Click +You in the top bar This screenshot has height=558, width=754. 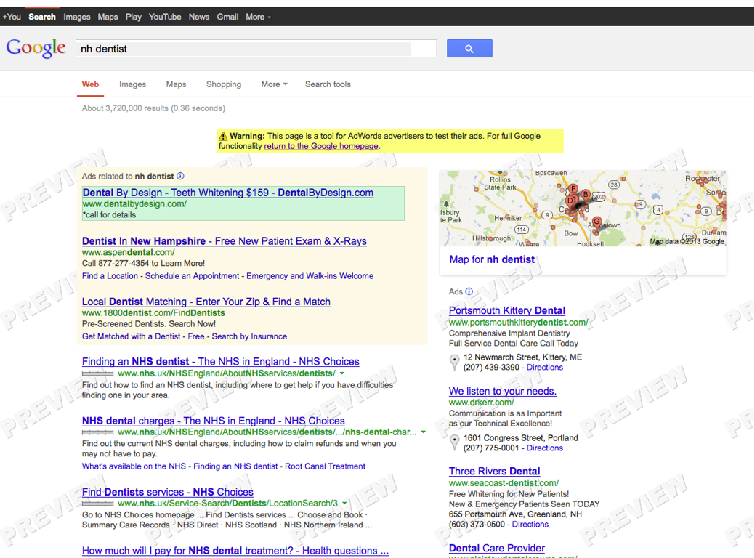pos(12,17)
